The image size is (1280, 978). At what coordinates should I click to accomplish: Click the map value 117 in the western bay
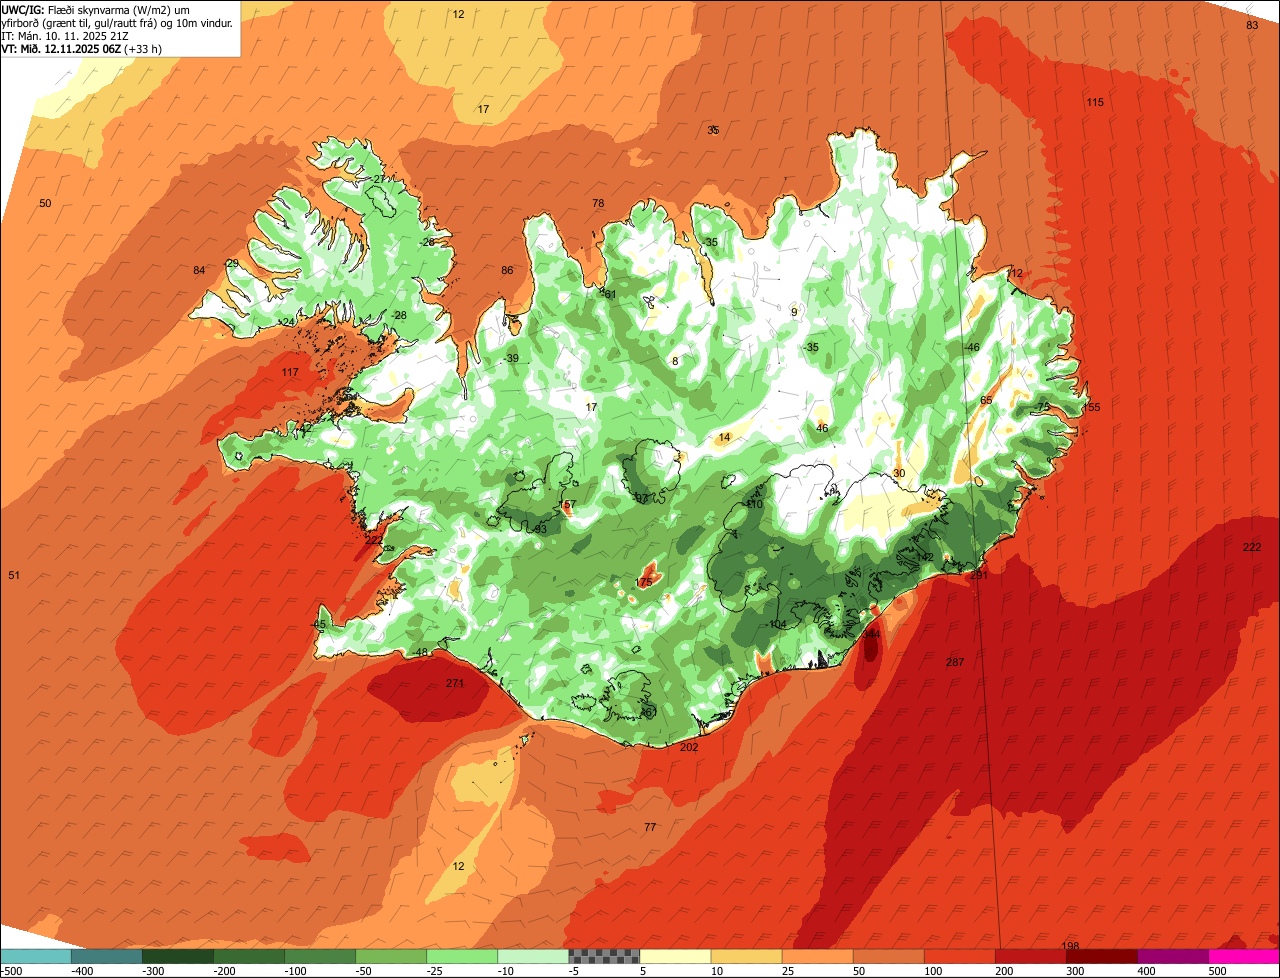tap(291, 372)
